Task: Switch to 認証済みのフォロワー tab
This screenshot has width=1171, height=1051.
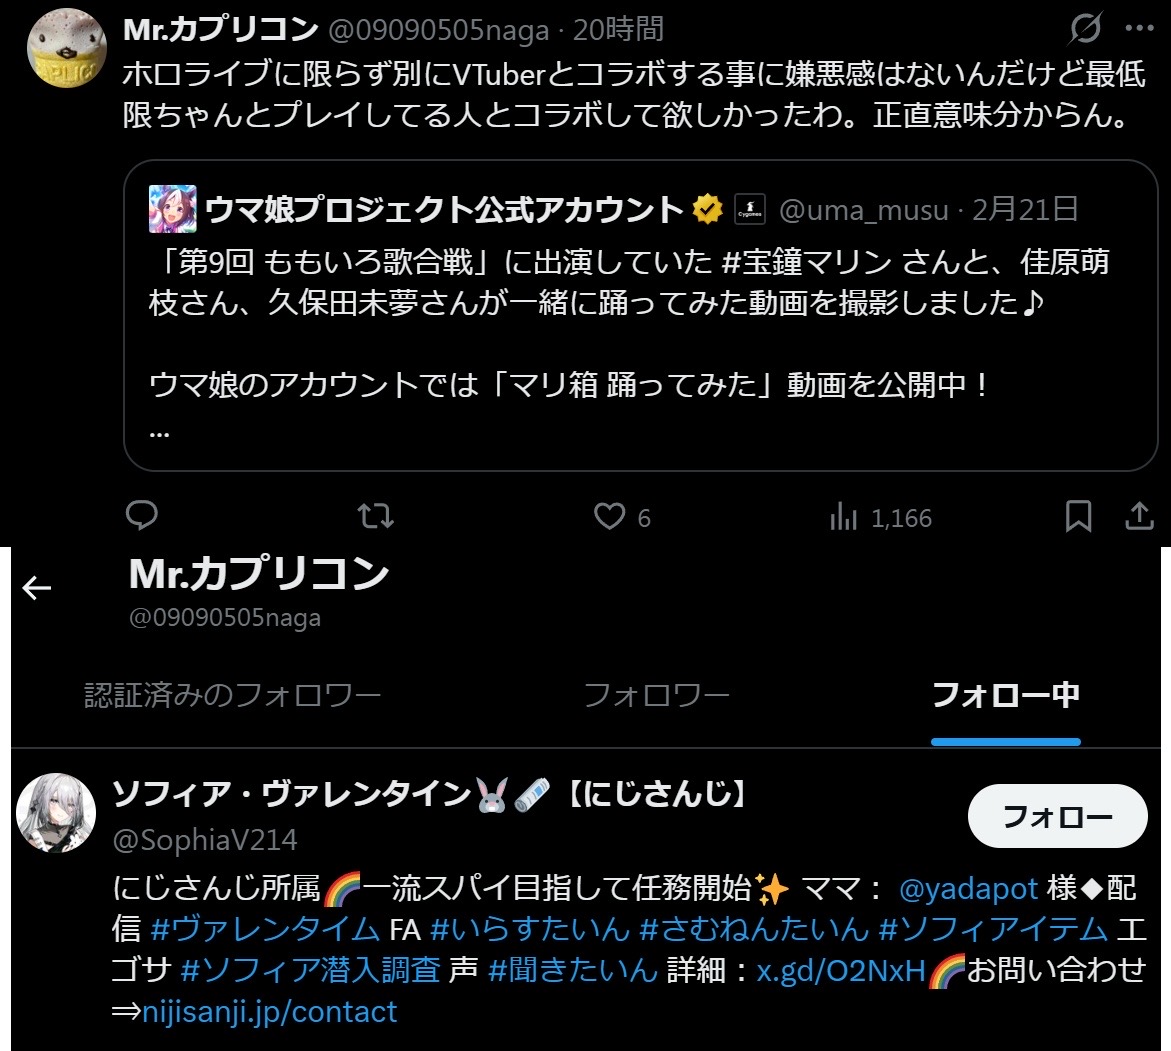Action: pyautogui.click(x=233, y=695)
